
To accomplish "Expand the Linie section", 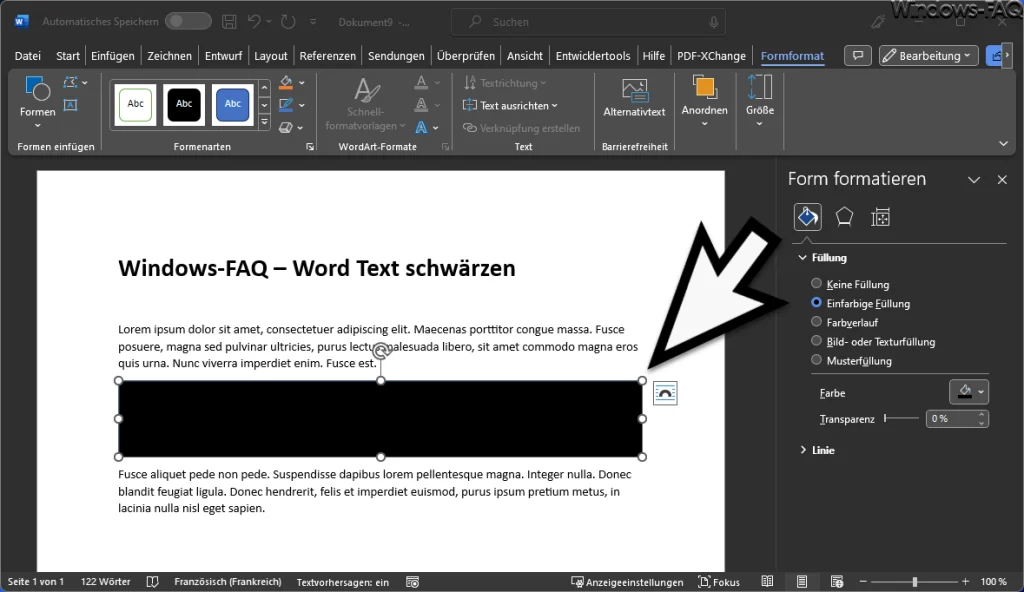I will coord(817,450).
